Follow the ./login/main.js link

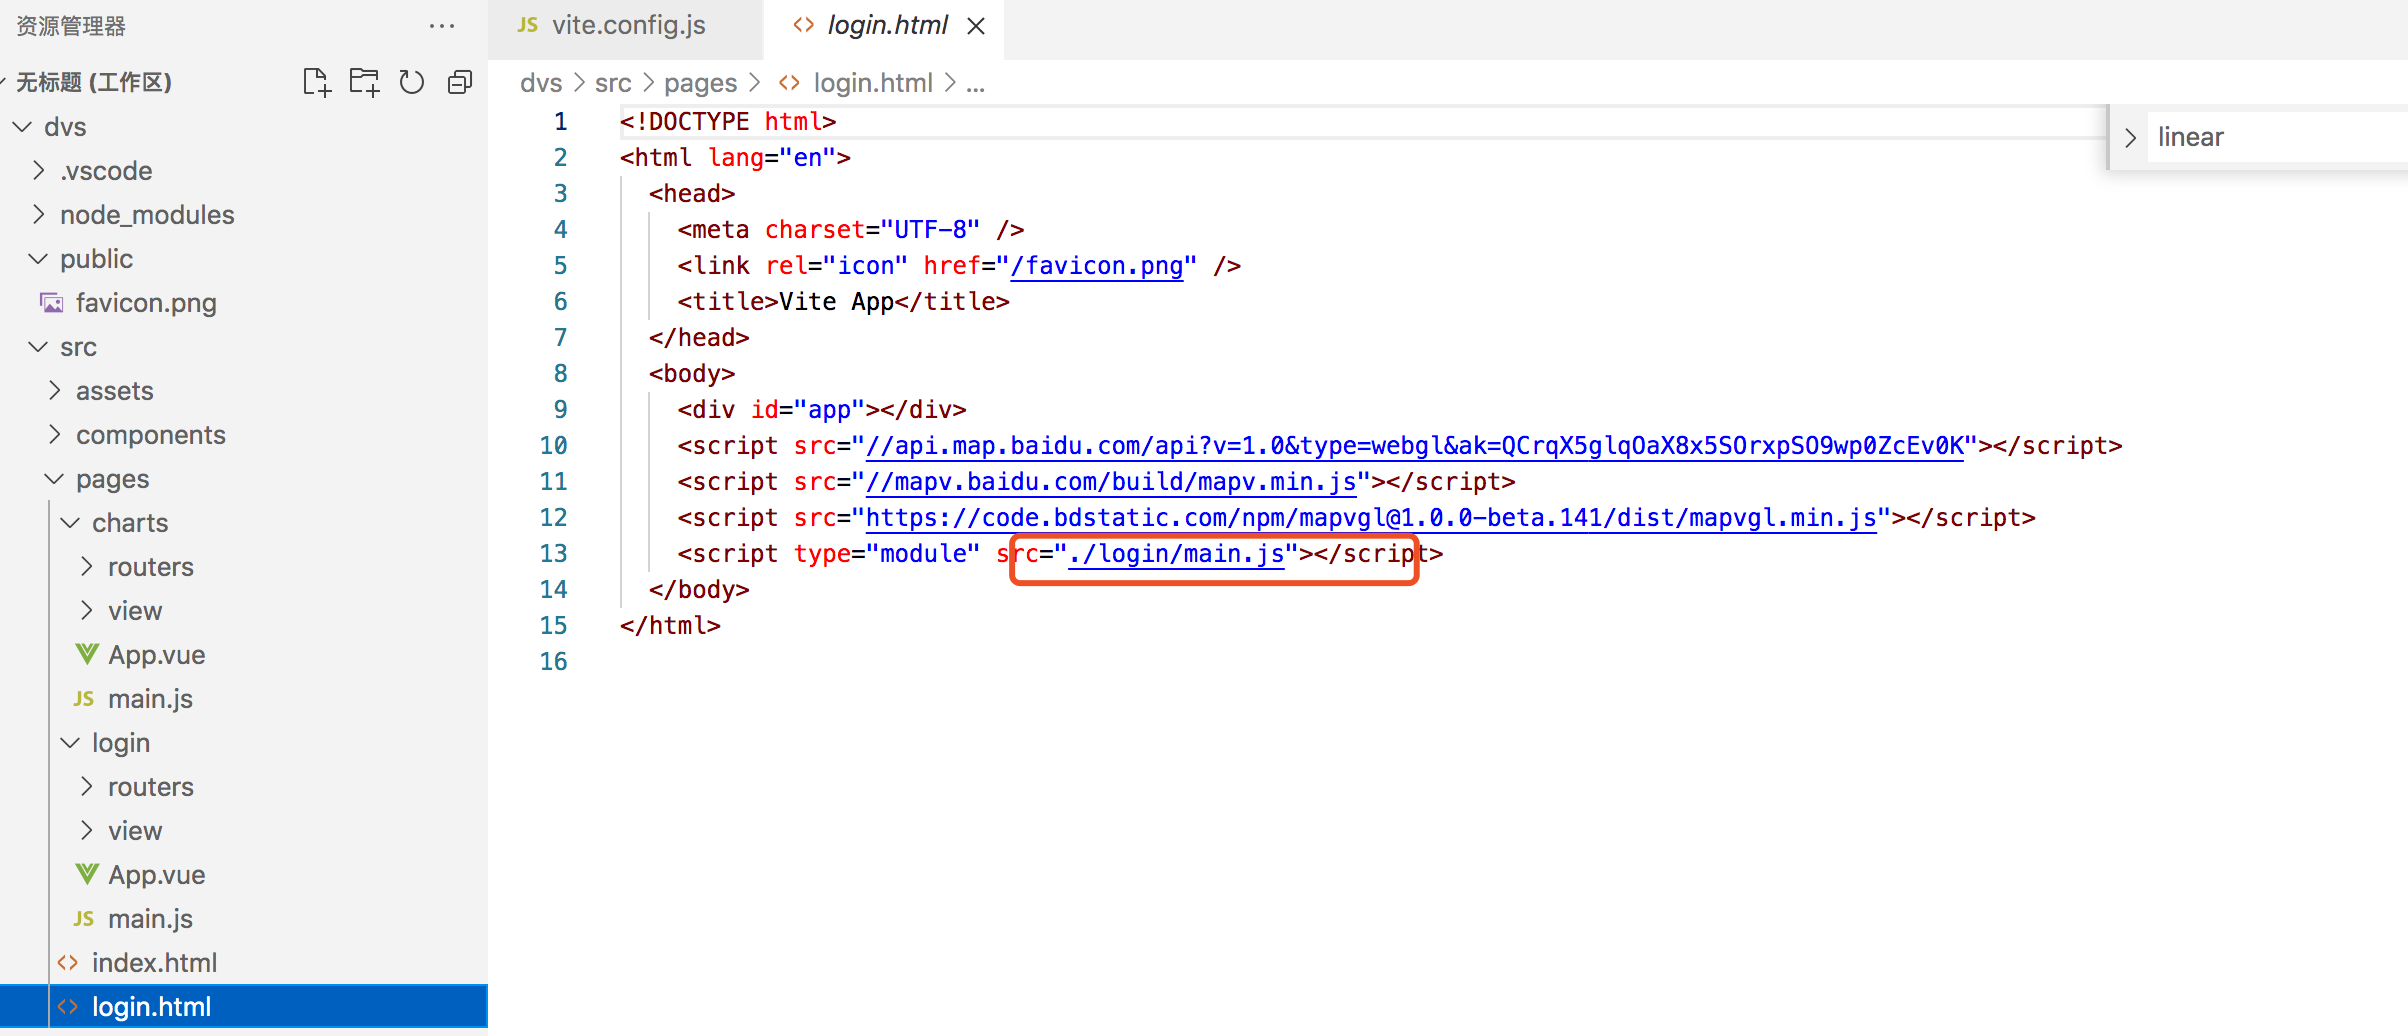pos(1176,554)
